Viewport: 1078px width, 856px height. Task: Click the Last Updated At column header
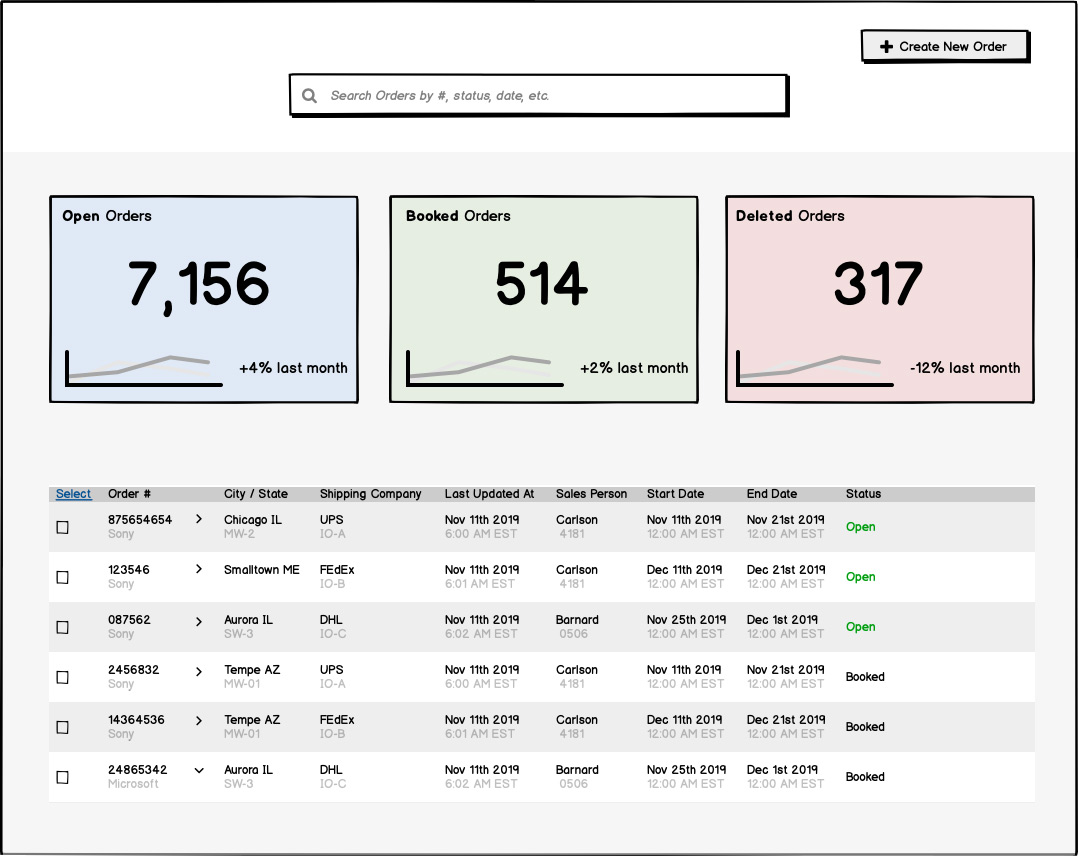(489, 494)
